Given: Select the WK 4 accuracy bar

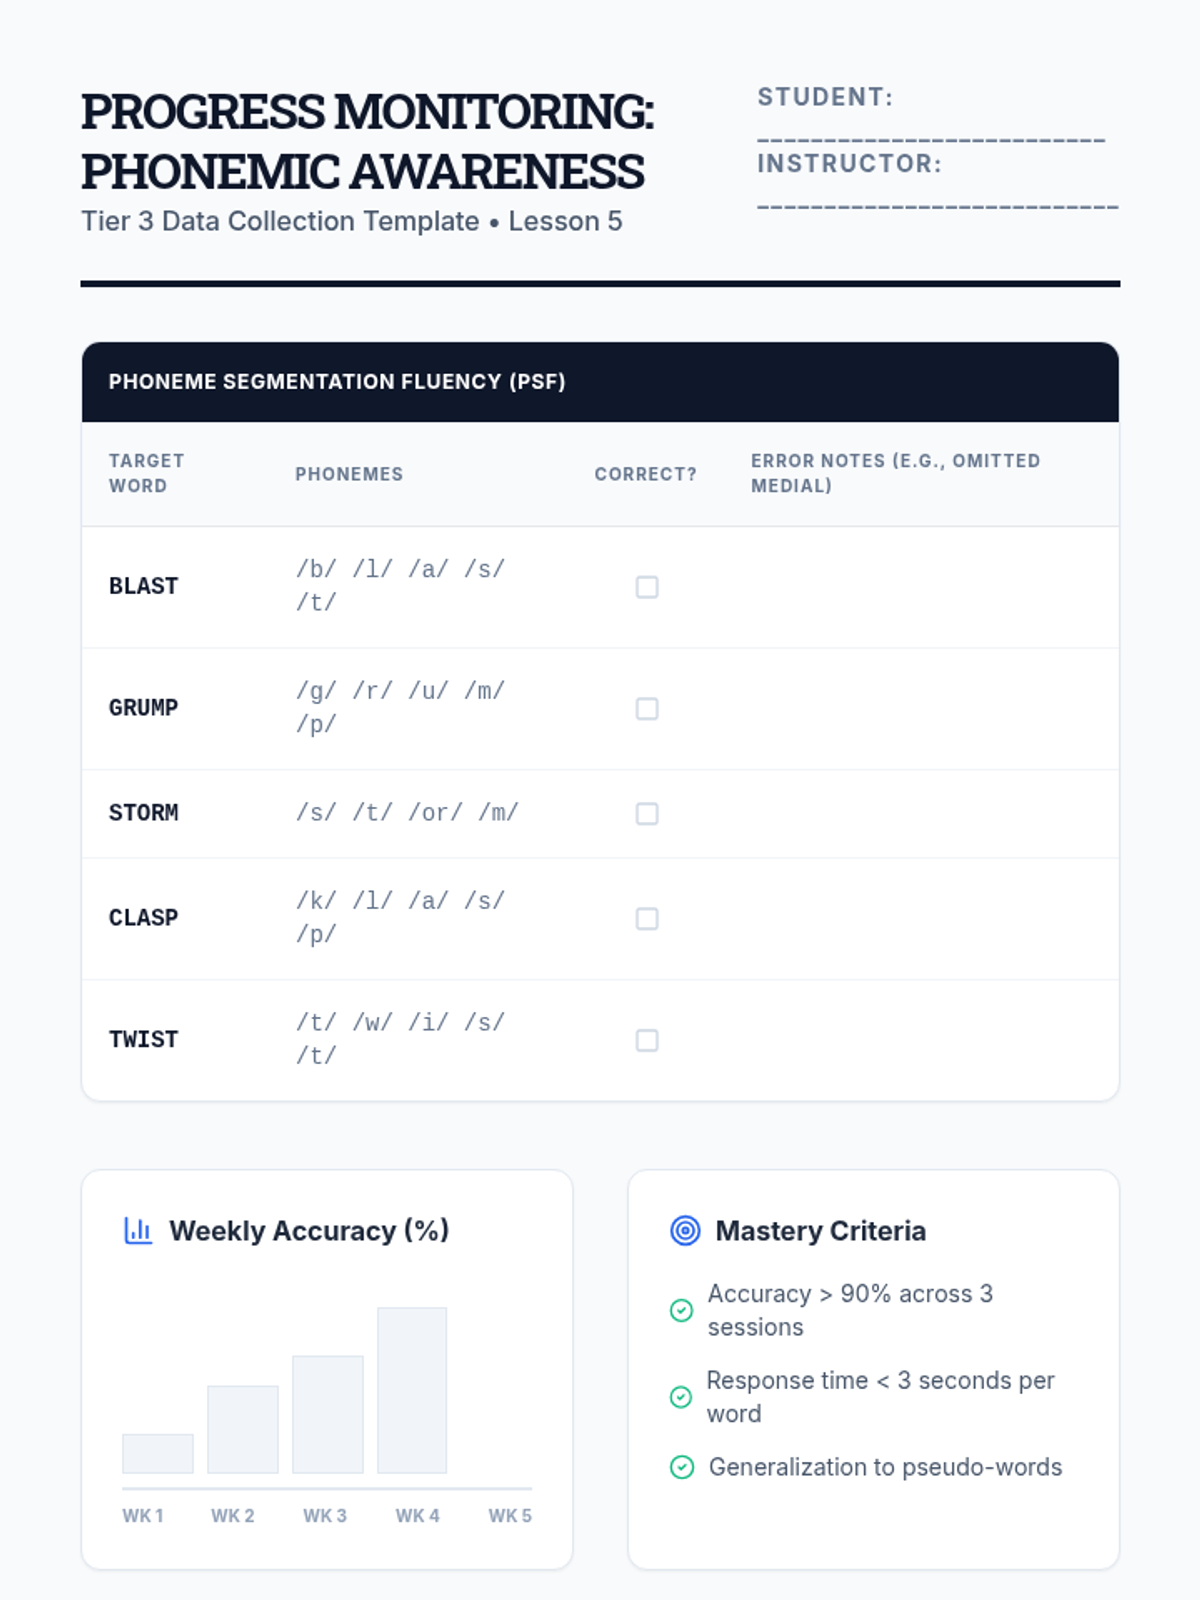Looking at the screenshot, I should click(412, 1390).
